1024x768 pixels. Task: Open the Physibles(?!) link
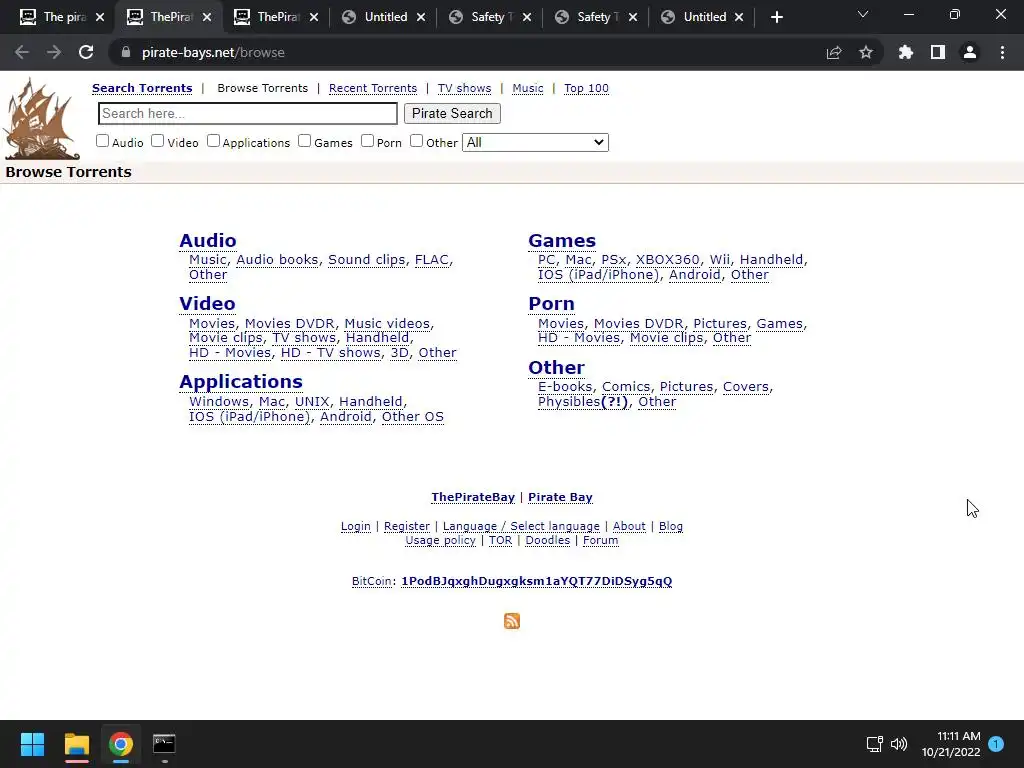(x=583, y=402)
